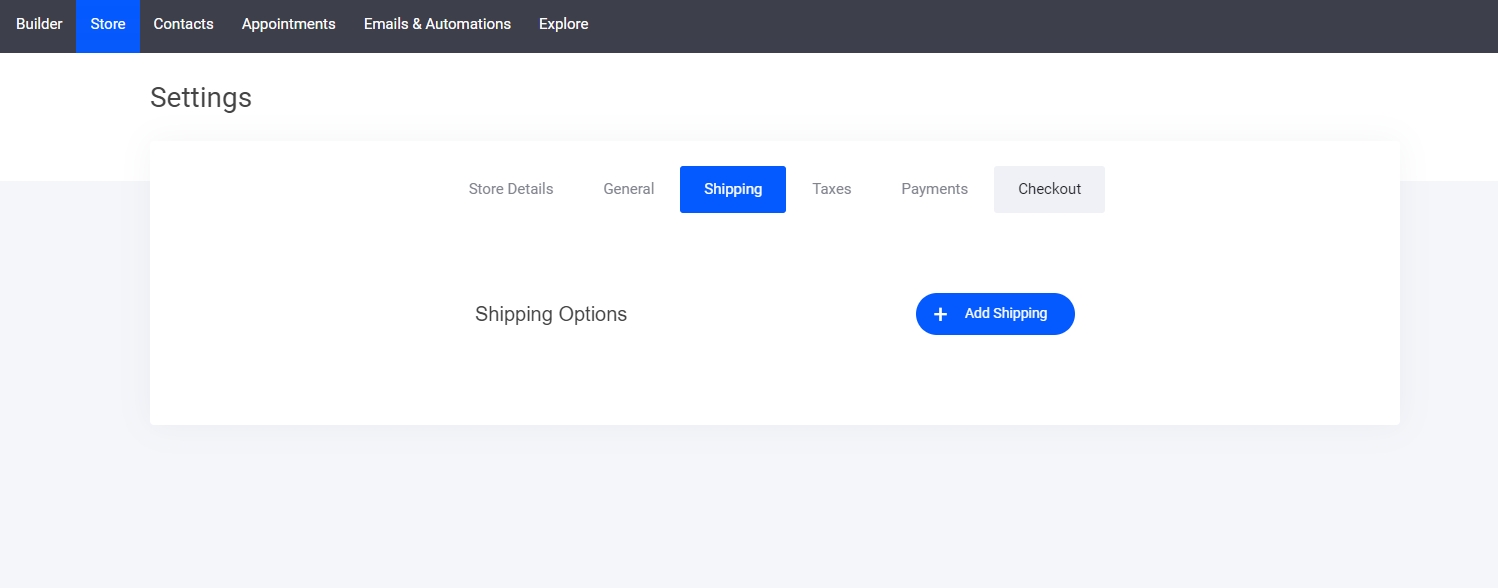Select the active Shipping tab
1498x588 pixels.
(x=732, y=189)
